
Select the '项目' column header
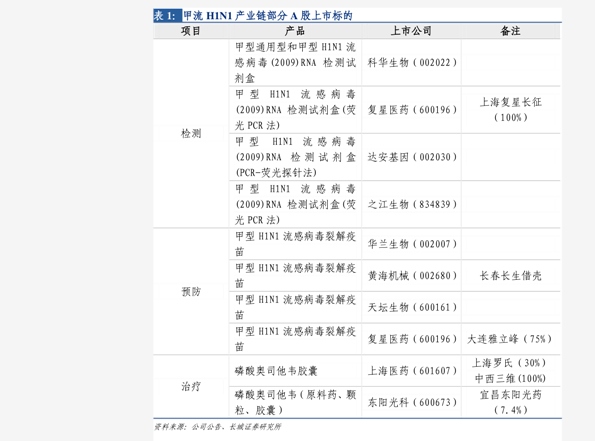coord(190,31)
